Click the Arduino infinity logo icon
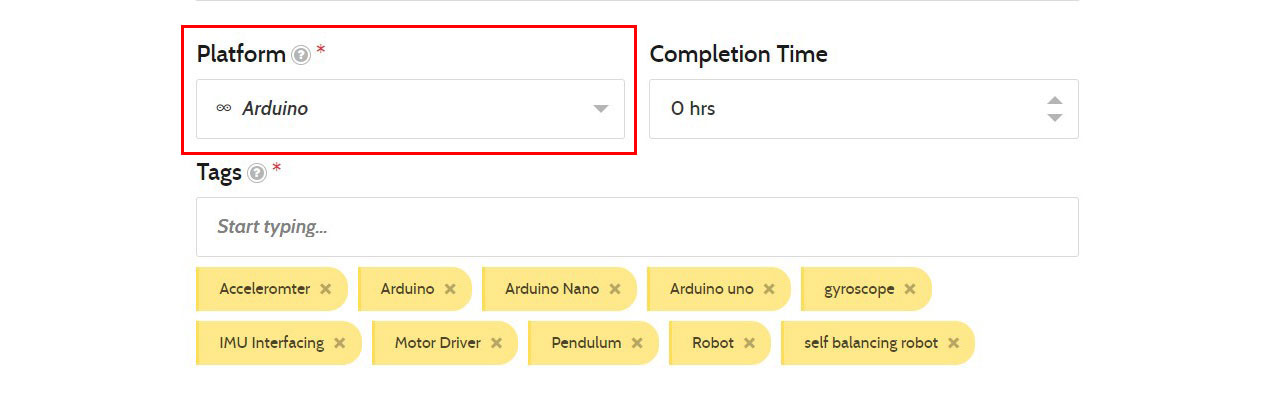 [x=224, y=108]
